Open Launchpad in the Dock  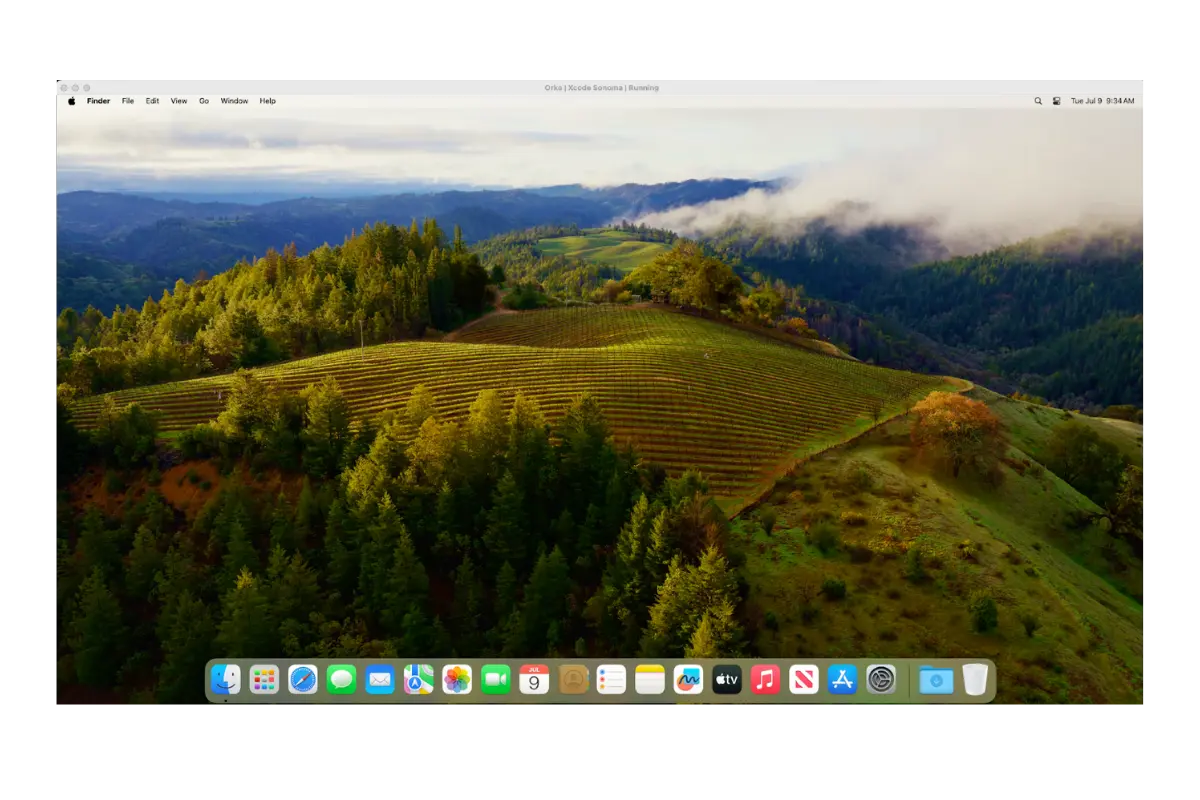coord(264,680)
